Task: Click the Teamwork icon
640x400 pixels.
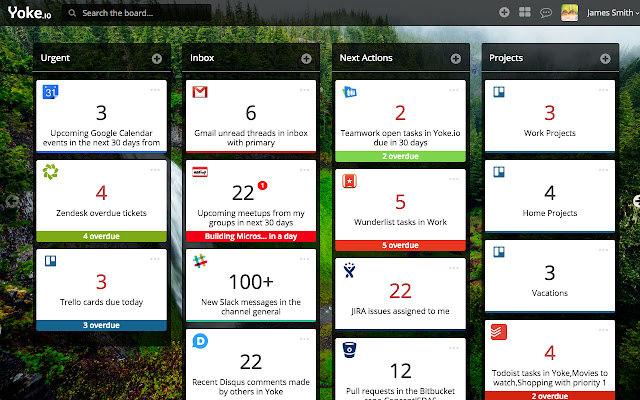Action: point(349,92)
